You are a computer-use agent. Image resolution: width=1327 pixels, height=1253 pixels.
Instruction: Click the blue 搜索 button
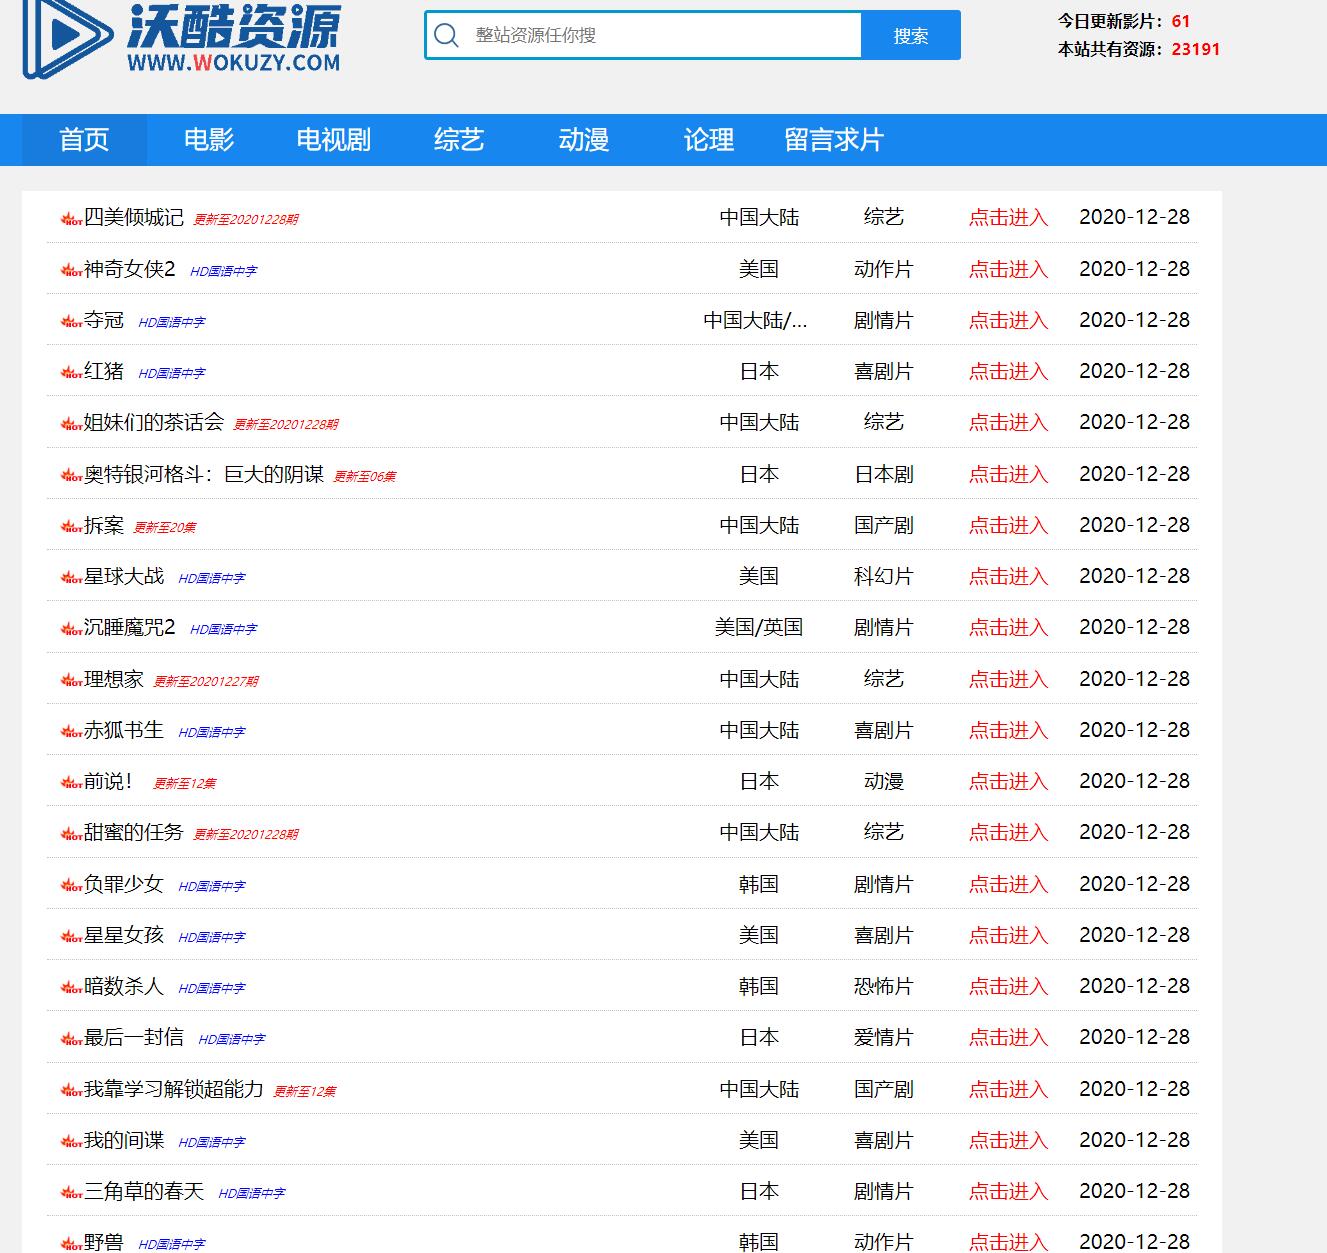point(911,36)
